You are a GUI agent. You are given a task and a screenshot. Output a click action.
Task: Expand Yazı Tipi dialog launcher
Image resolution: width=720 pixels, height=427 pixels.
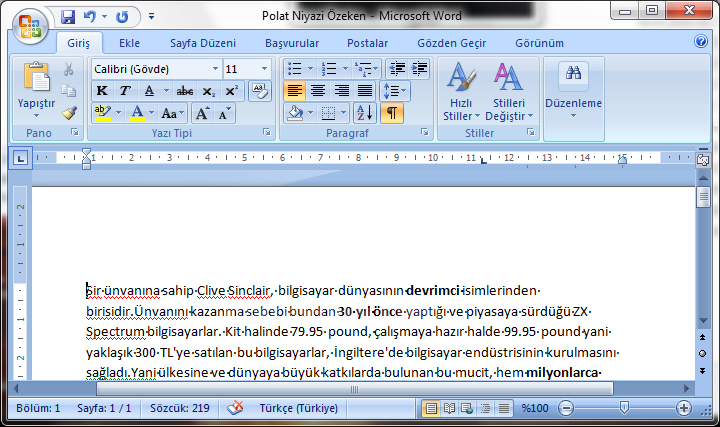(x=266, y=133)
